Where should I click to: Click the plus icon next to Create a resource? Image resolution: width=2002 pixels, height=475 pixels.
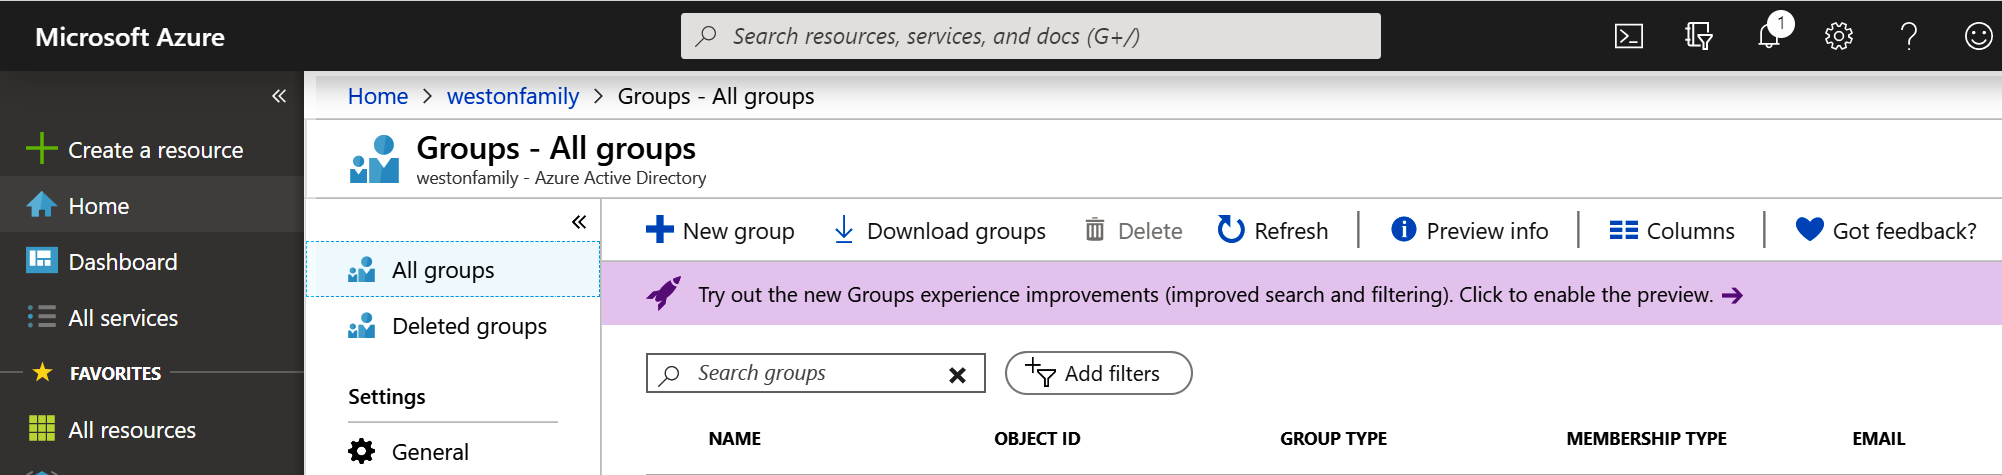click(41, 149)
